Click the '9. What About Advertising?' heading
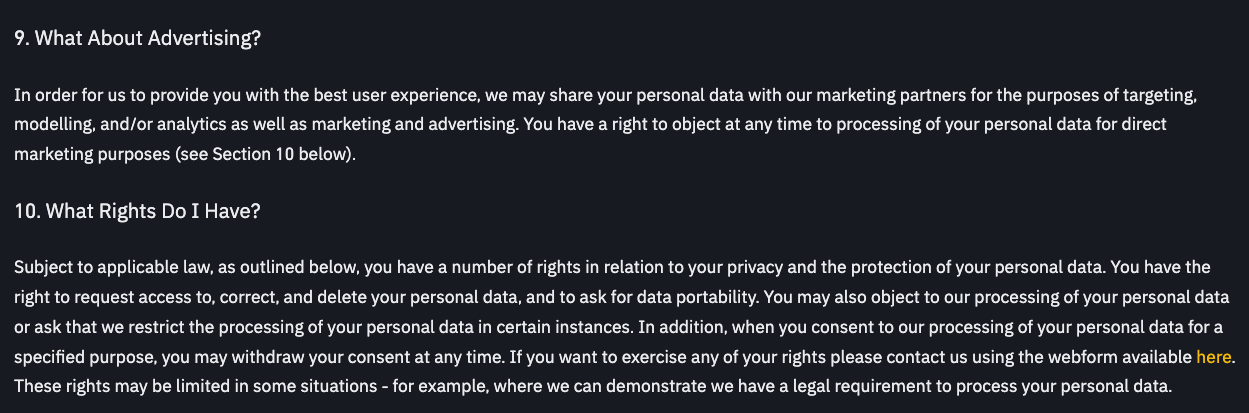 [x=137, y=39]
